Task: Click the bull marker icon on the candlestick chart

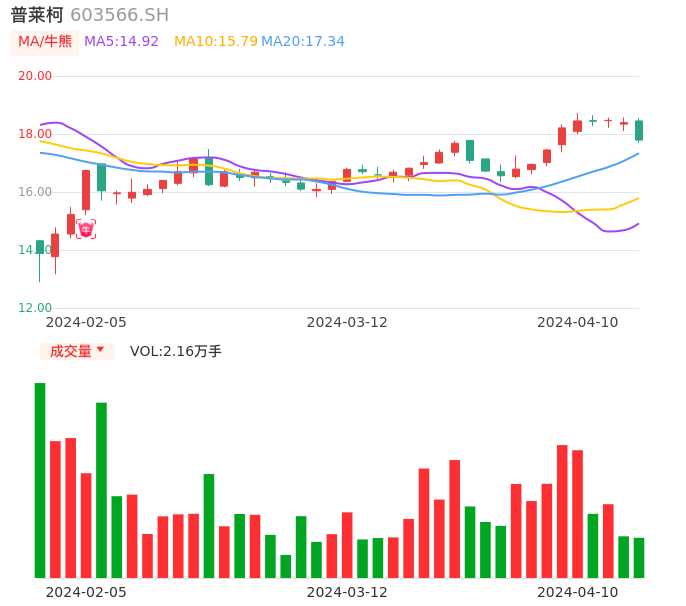Action: [86, 229]
